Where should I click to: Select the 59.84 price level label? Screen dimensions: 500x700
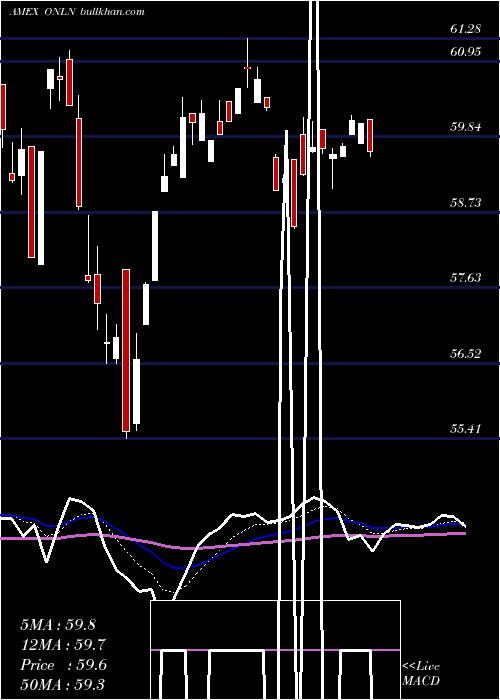coord(466,127)
